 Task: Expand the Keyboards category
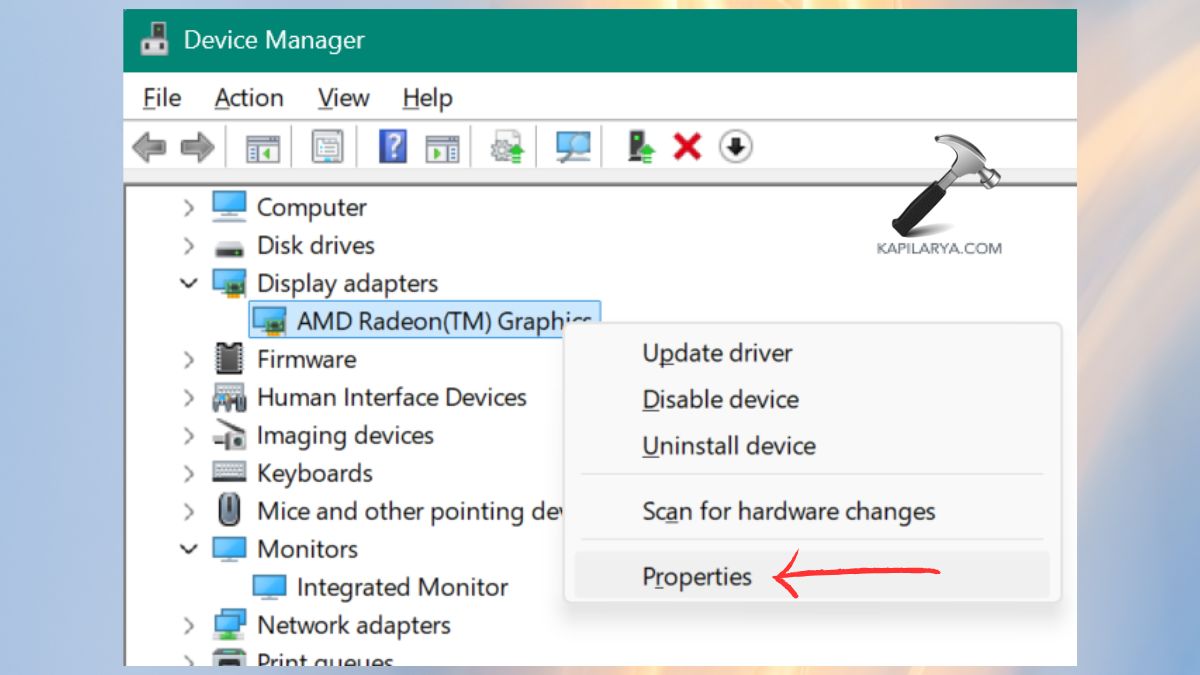pyautogui.click(x=190, y=473)
